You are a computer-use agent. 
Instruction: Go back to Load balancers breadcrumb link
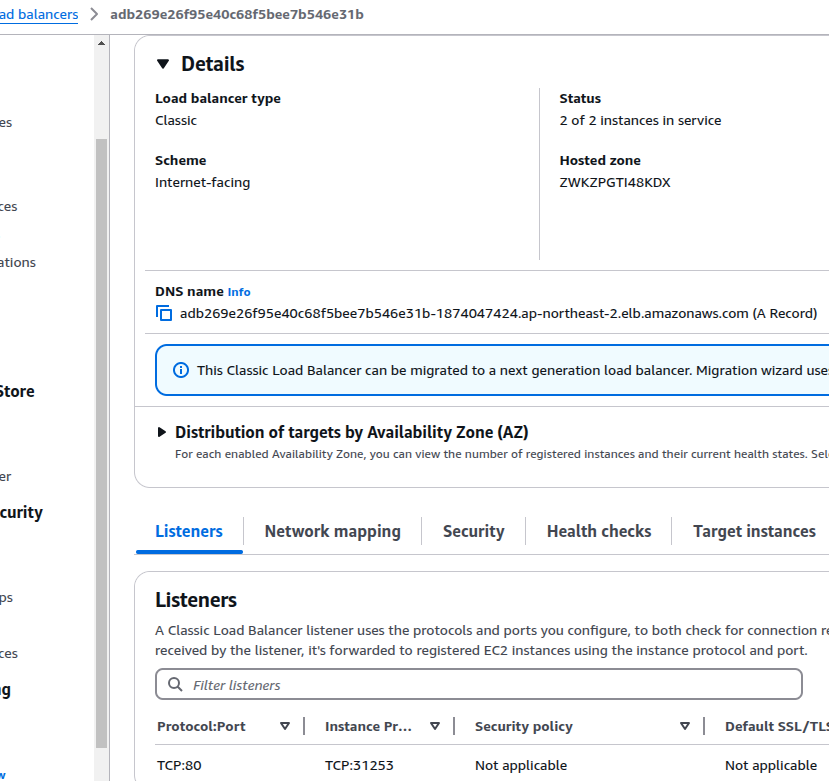39,14
